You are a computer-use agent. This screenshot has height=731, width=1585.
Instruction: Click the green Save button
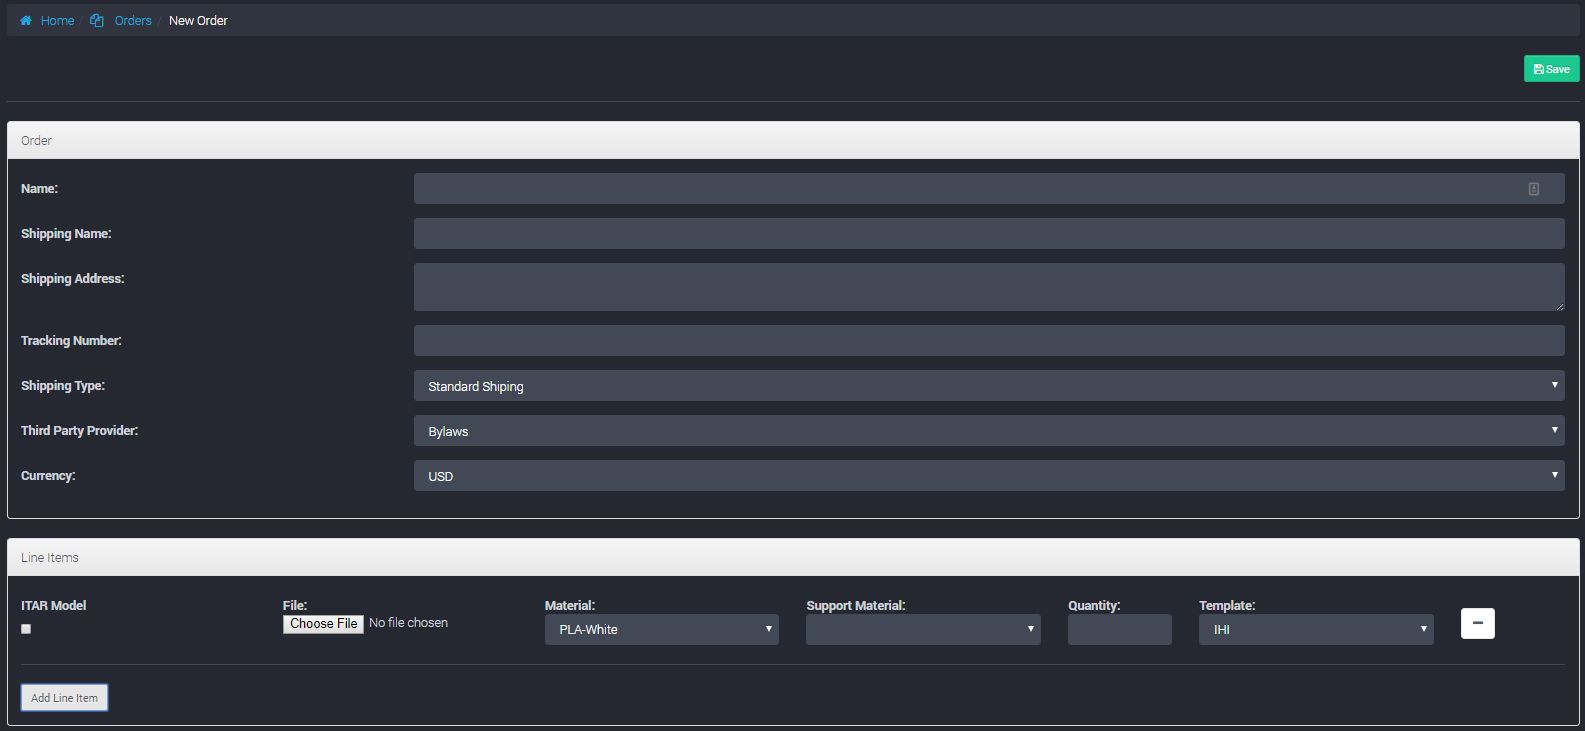[1551, 69]
